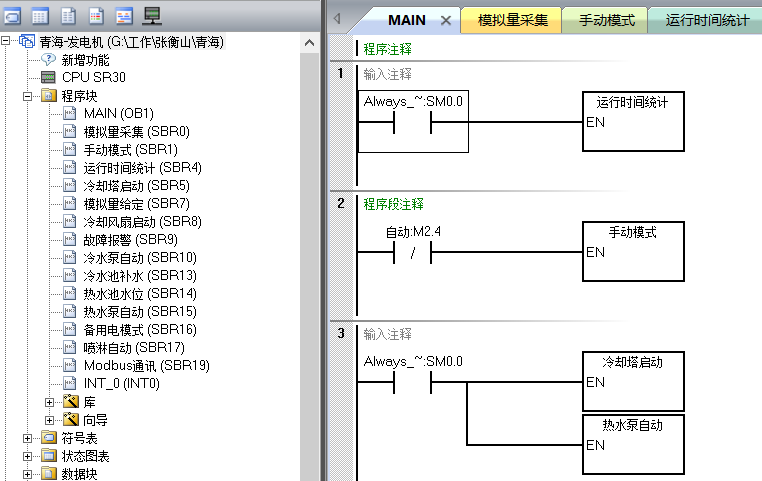Expand the 状态图表 folder
Viewport: 762px width, 481px height.
click(x=28, y=456)
